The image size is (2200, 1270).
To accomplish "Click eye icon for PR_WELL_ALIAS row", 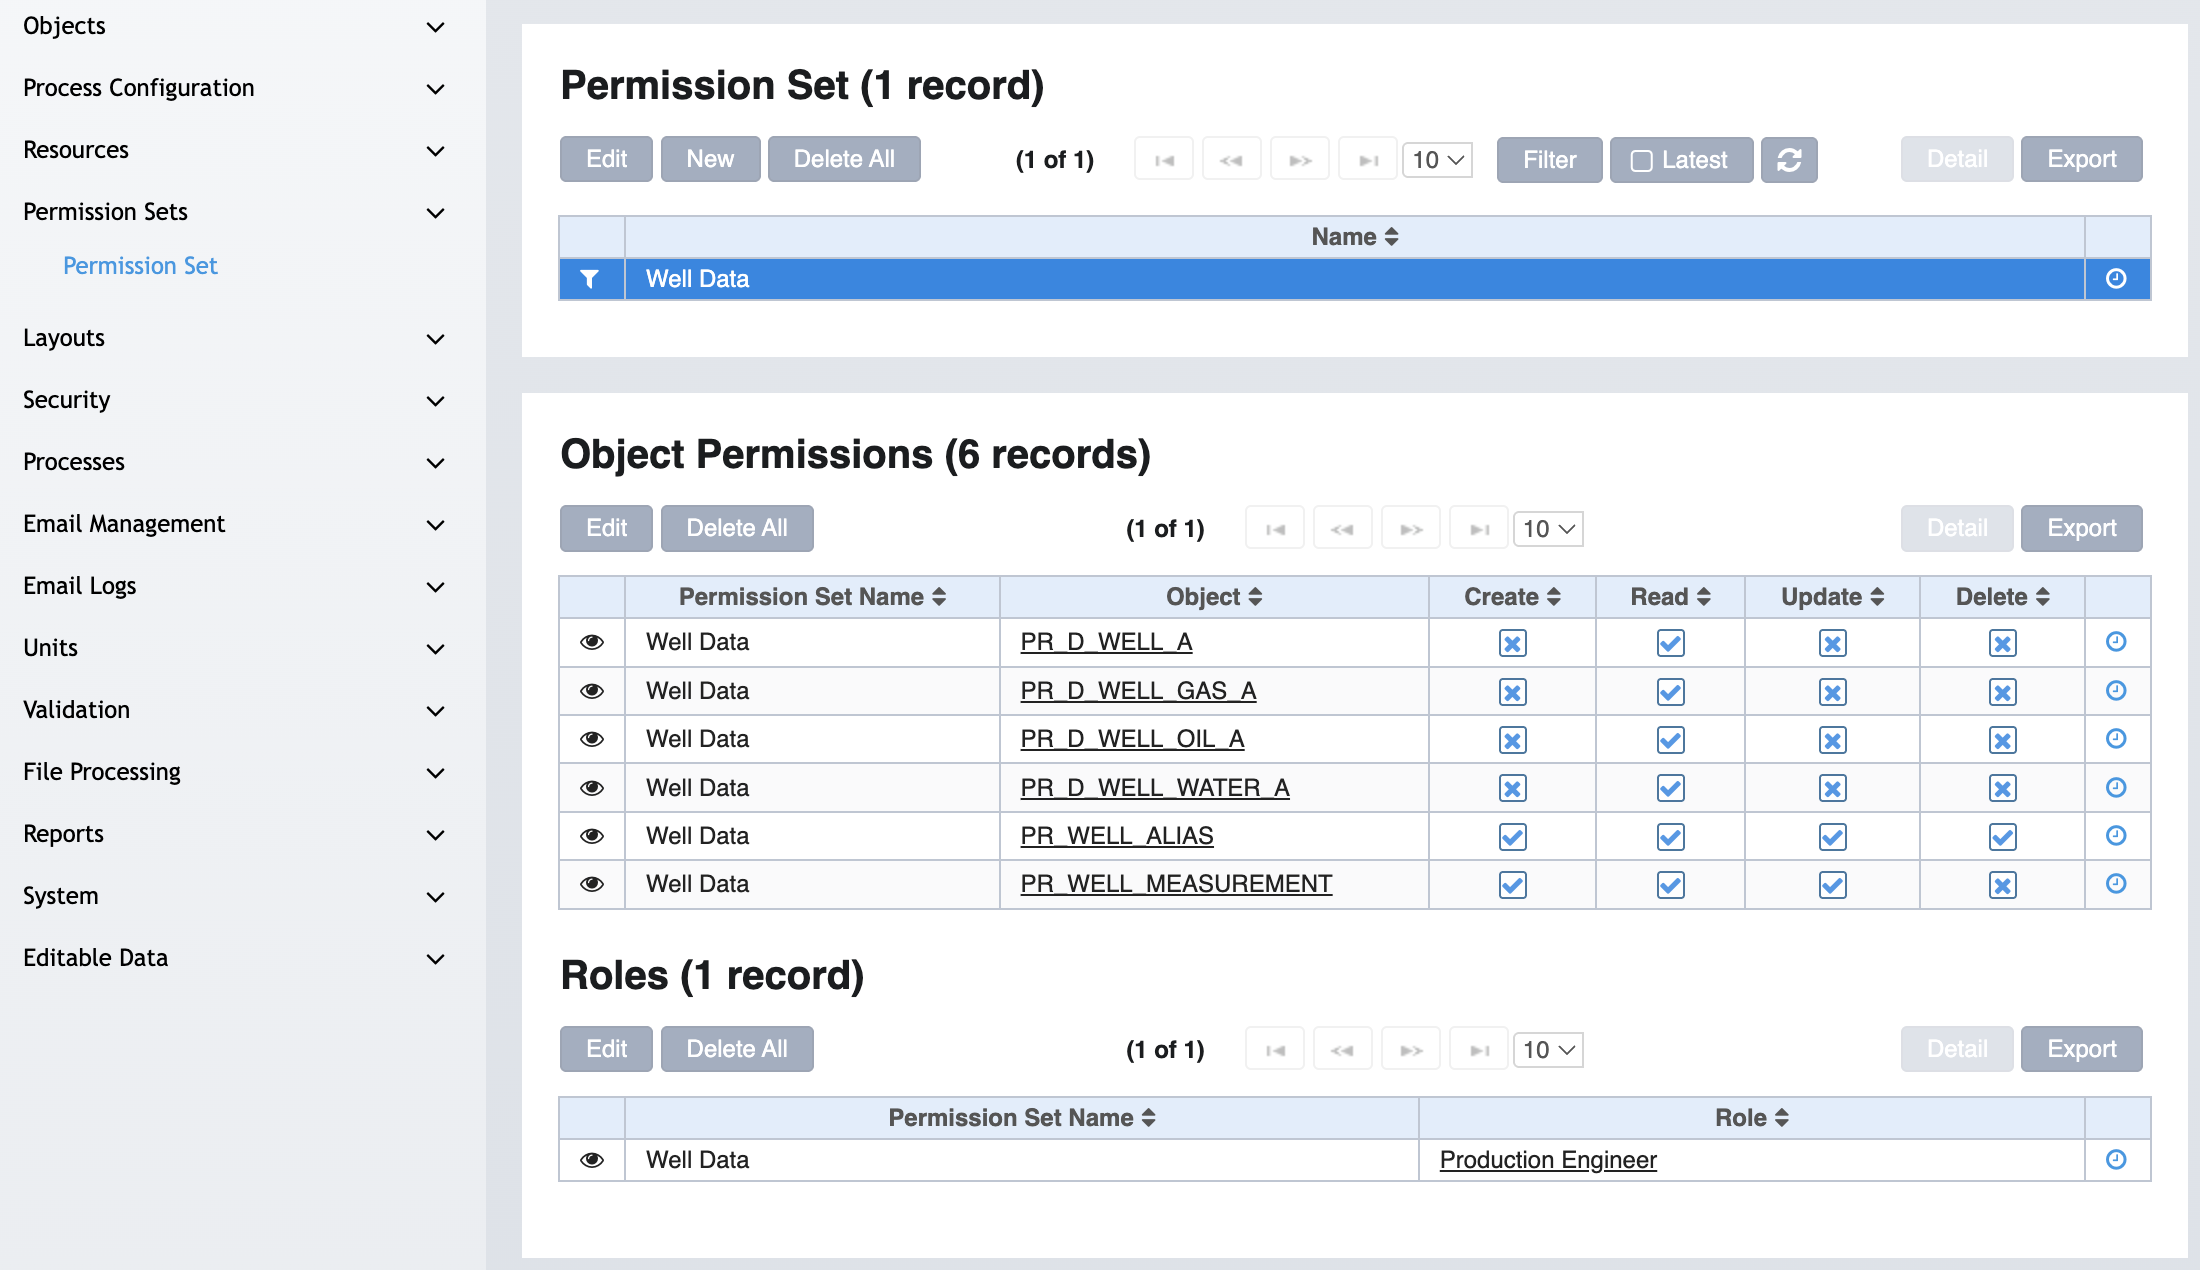I will pos(592,836).
